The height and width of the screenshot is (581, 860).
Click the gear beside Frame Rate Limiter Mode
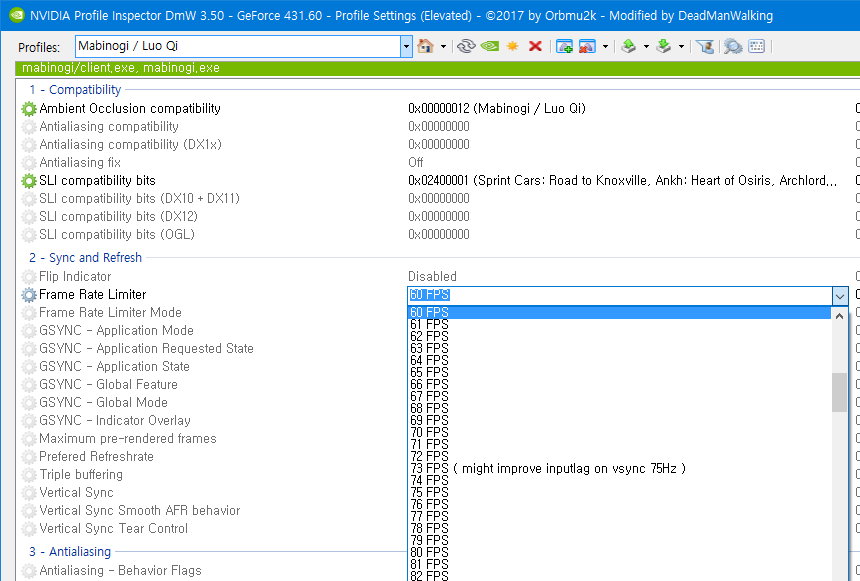[x=29, y=313]
